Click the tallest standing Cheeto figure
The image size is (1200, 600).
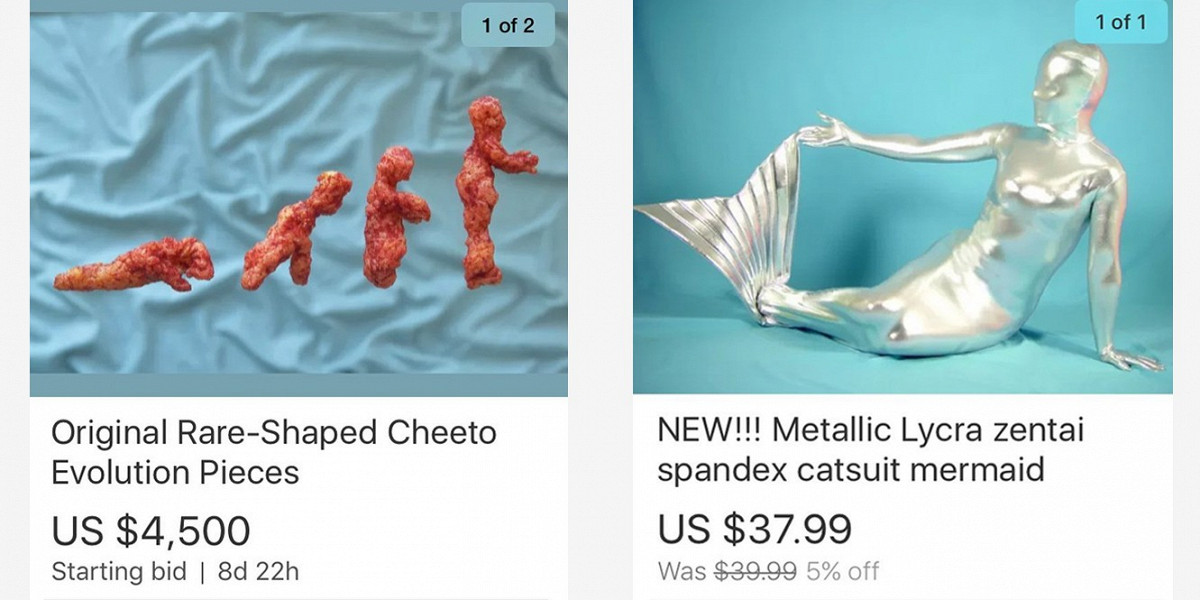[x=491, y=190]
